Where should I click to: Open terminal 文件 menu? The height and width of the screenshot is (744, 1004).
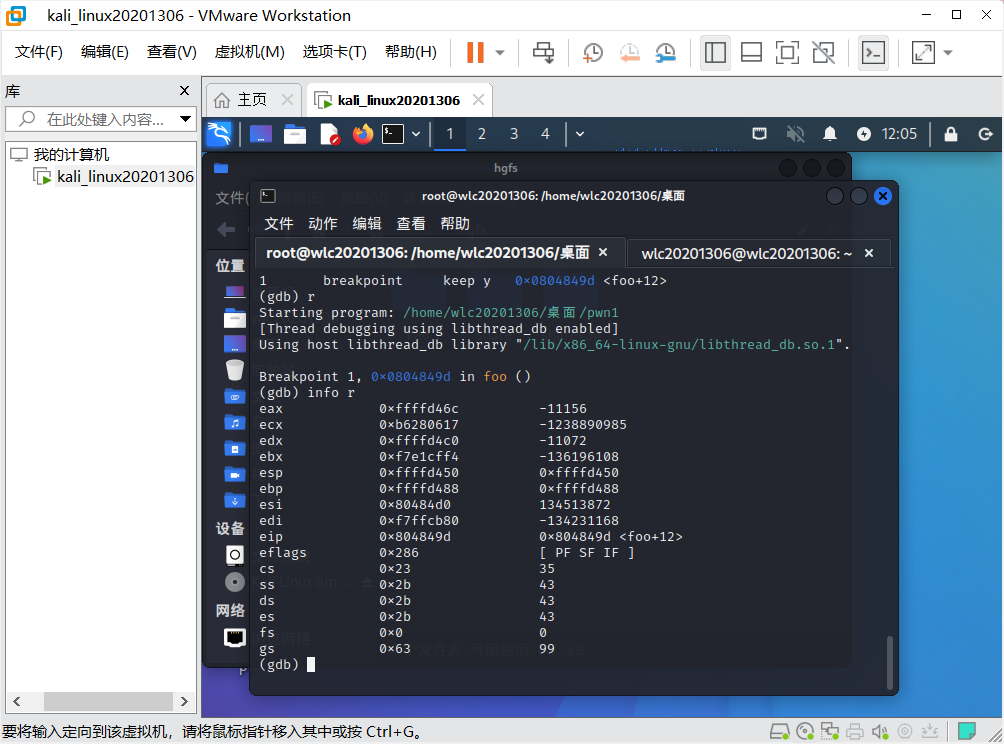[279, 223]
